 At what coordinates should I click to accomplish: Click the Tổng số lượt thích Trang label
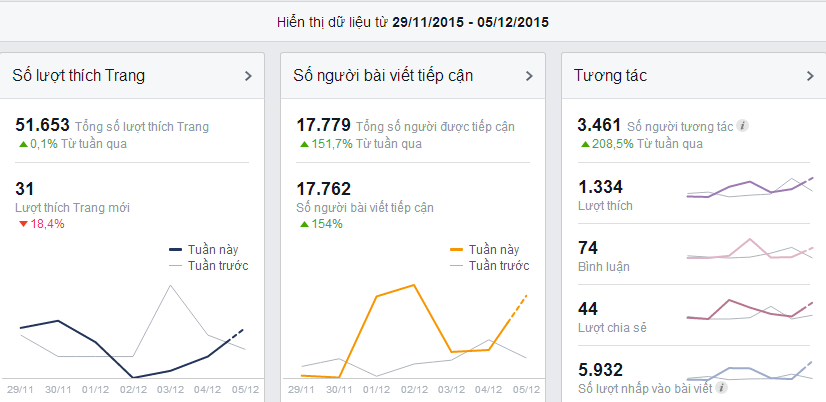point(142,126)
